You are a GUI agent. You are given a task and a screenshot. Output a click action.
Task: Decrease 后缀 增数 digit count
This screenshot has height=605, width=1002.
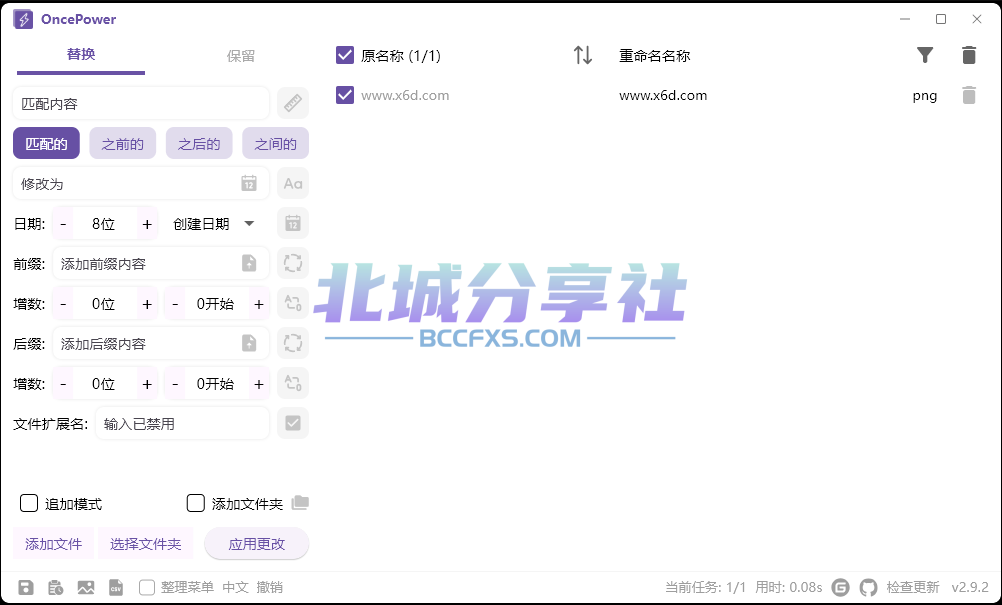point(63,383)
